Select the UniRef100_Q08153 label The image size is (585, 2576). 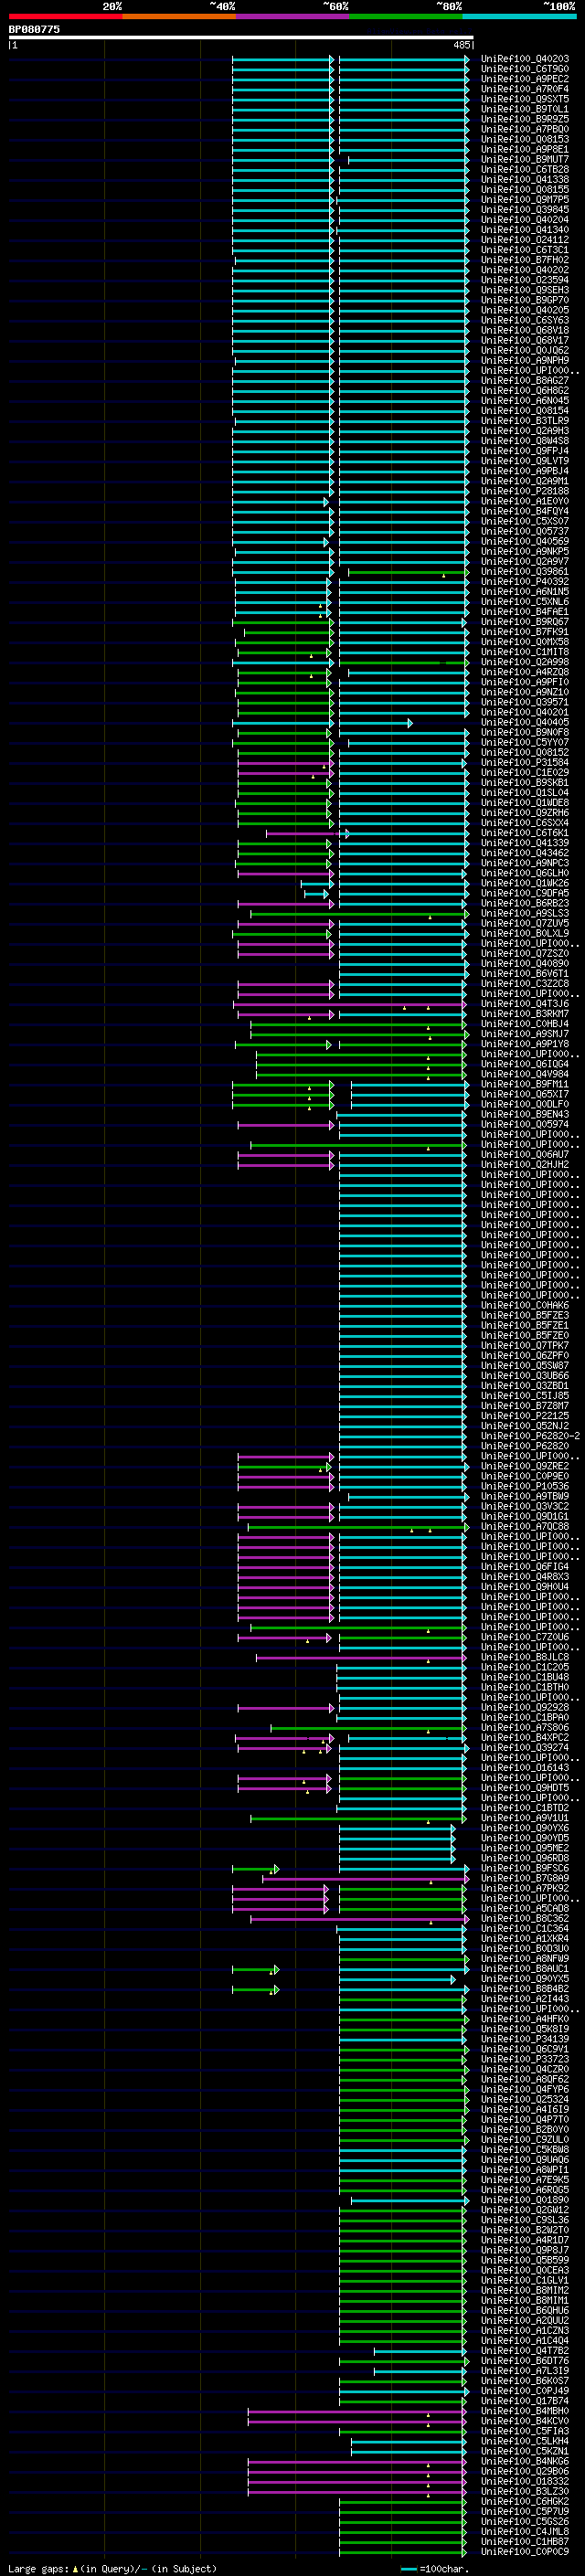(x=525, y=139)
